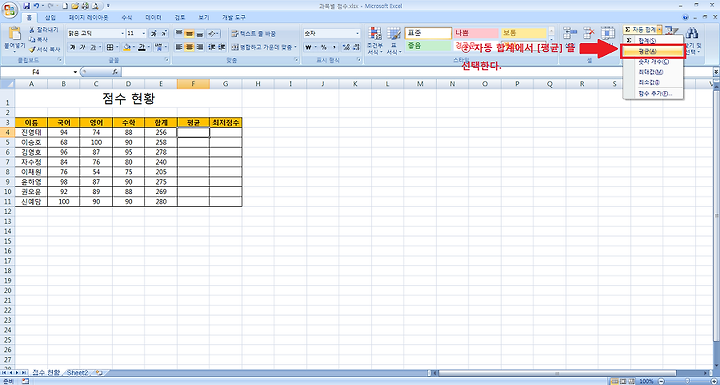
Task: Cut selection with 잘라내기
Action: (44, 29)
